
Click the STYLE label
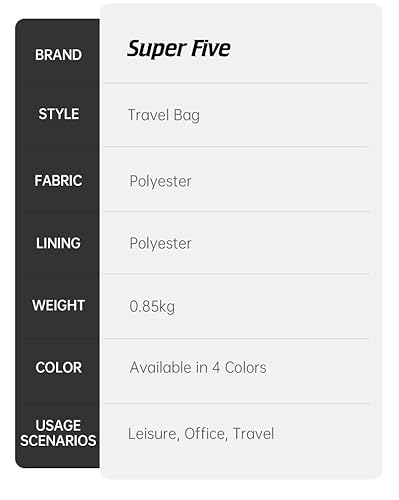pyautogui.click(x=59, y=114)
